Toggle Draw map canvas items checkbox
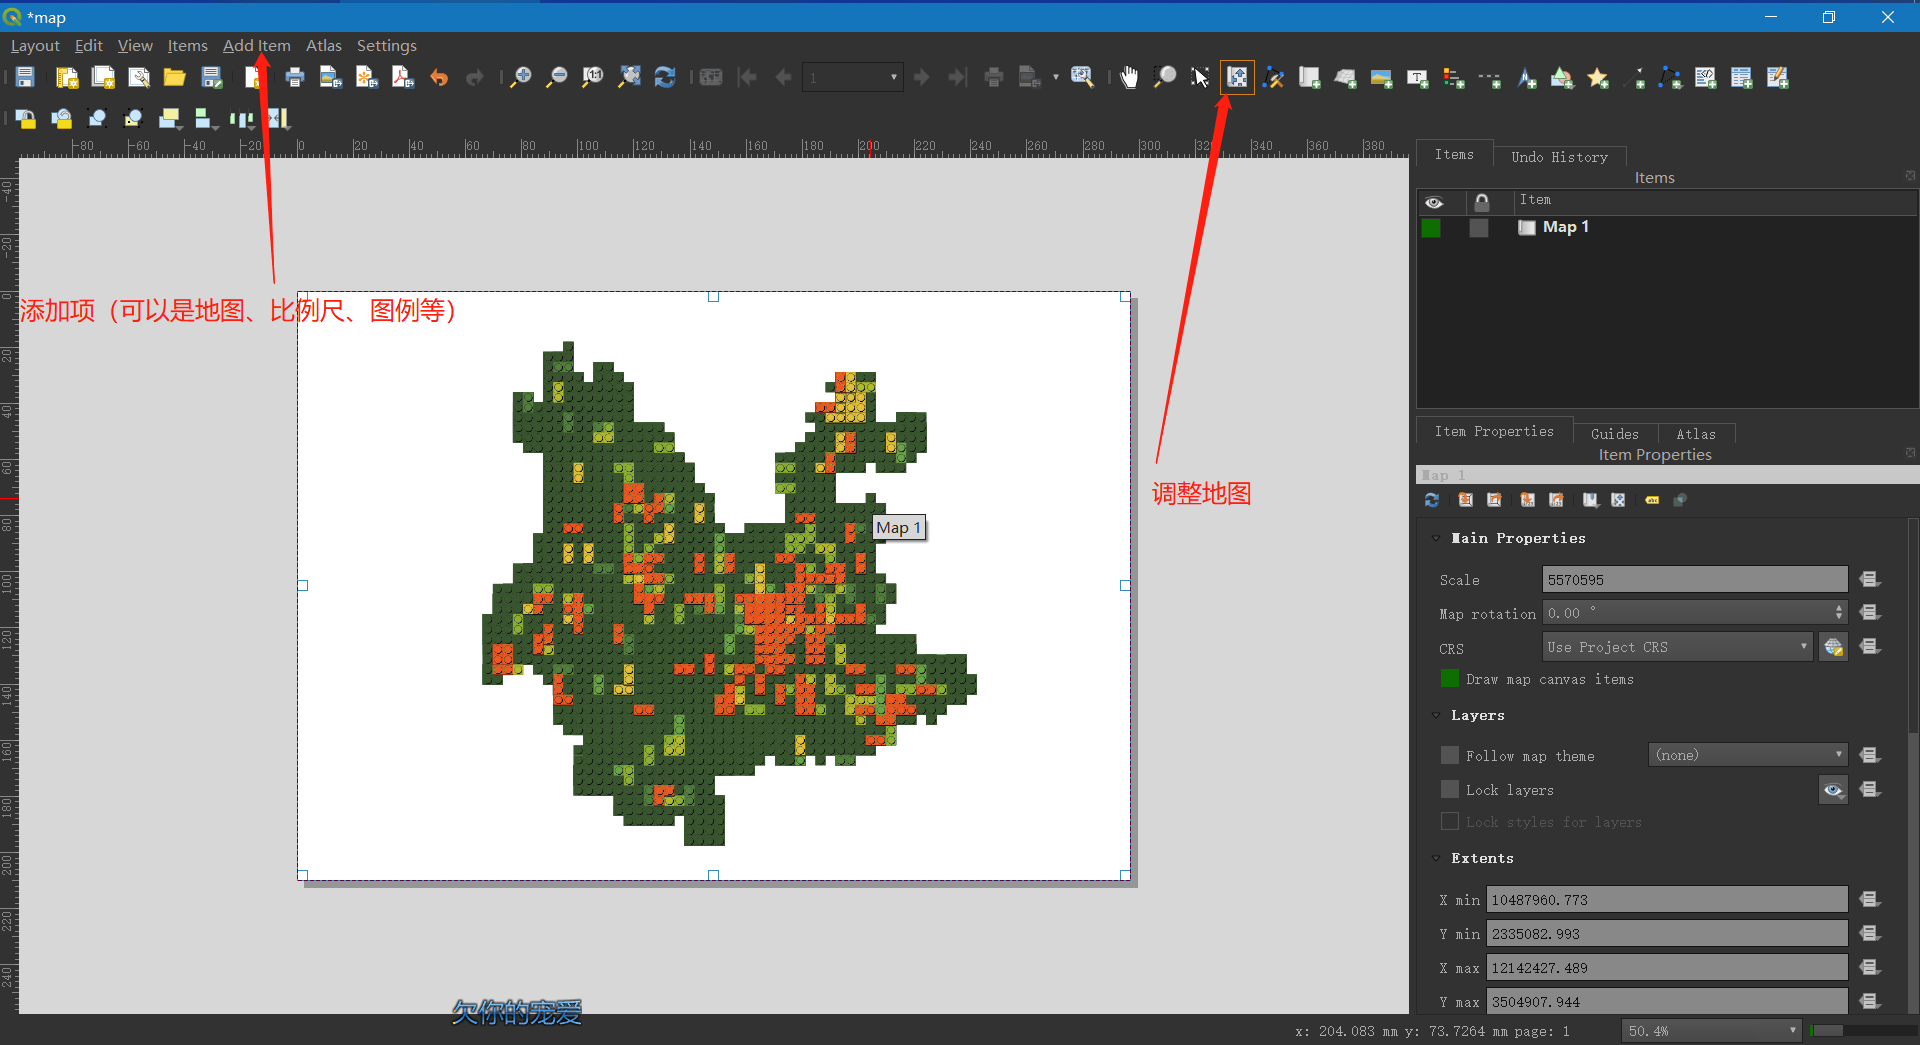The height and width of the screenshot is (1045, 1920). click(x=1450, y=678)
